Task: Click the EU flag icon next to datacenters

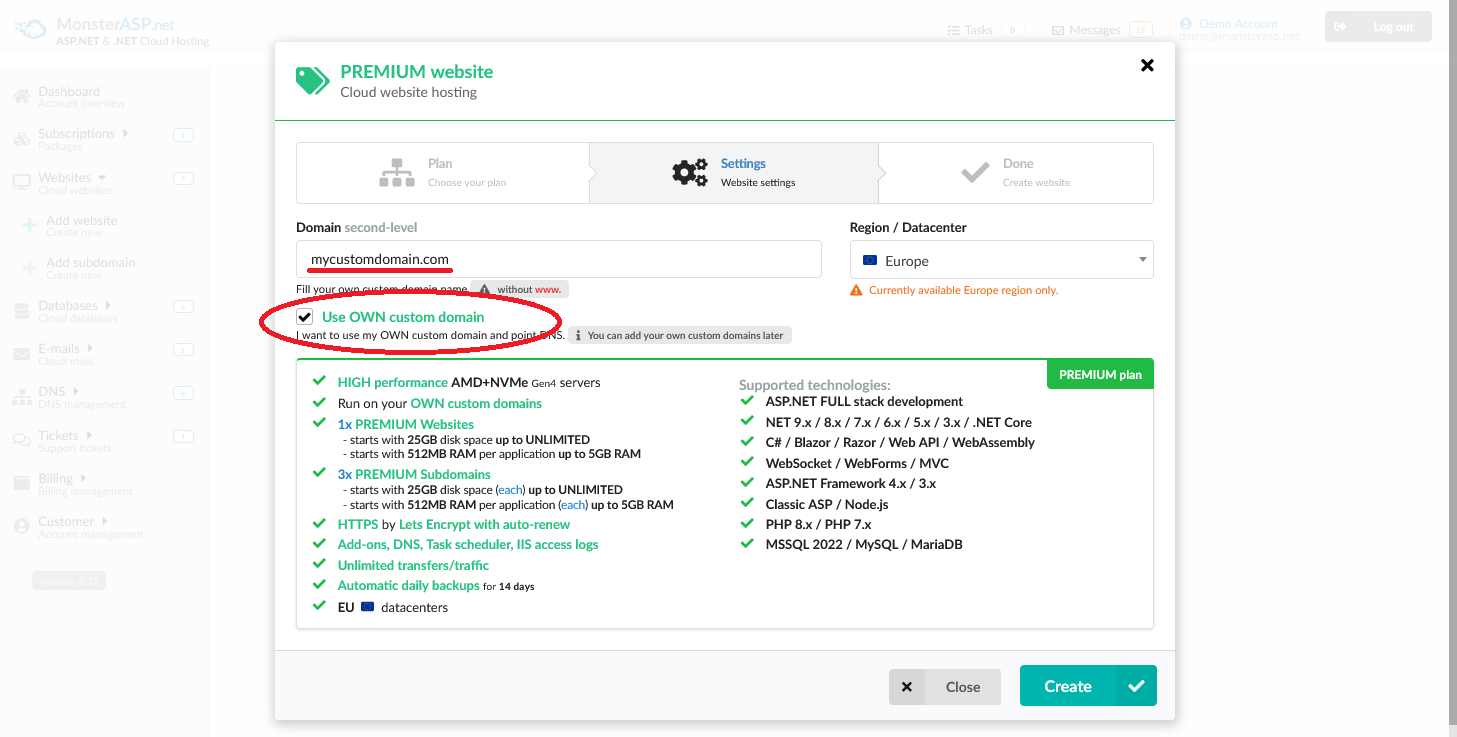Action: 367,606
